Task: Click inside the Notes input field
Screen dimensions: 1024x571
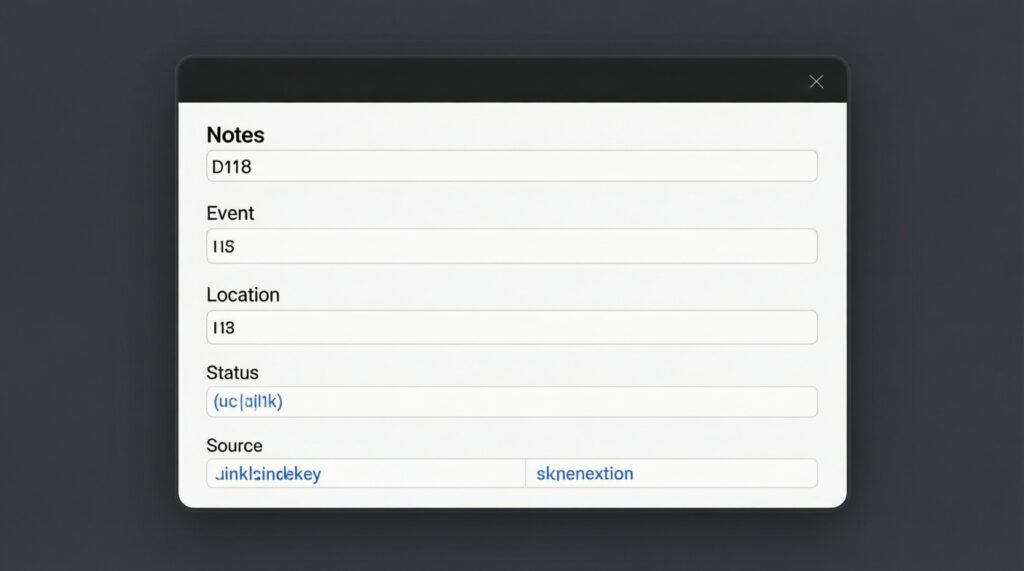Action: coord(511,166)
